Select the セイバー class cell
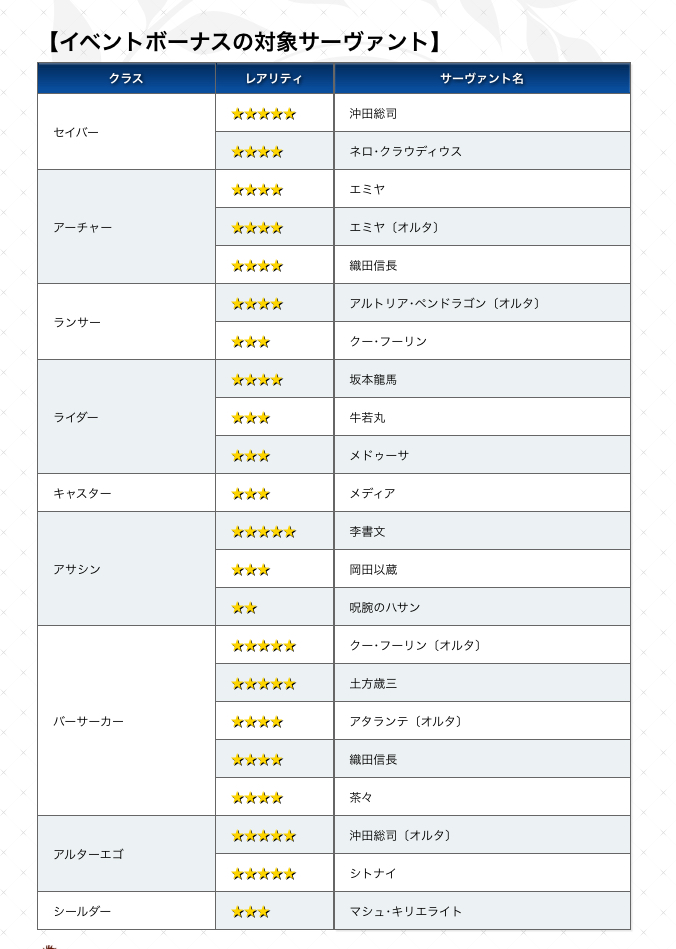The height and width of the screenshot is (949, 676). [76, 133]
